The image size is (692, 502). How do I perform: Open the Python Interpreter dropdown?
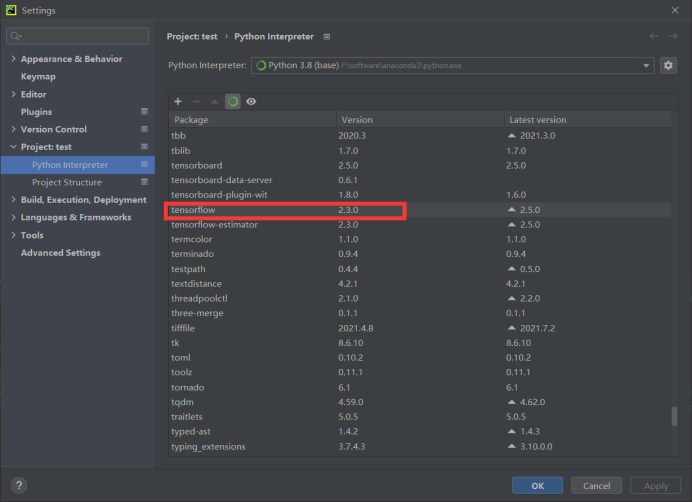452,65
